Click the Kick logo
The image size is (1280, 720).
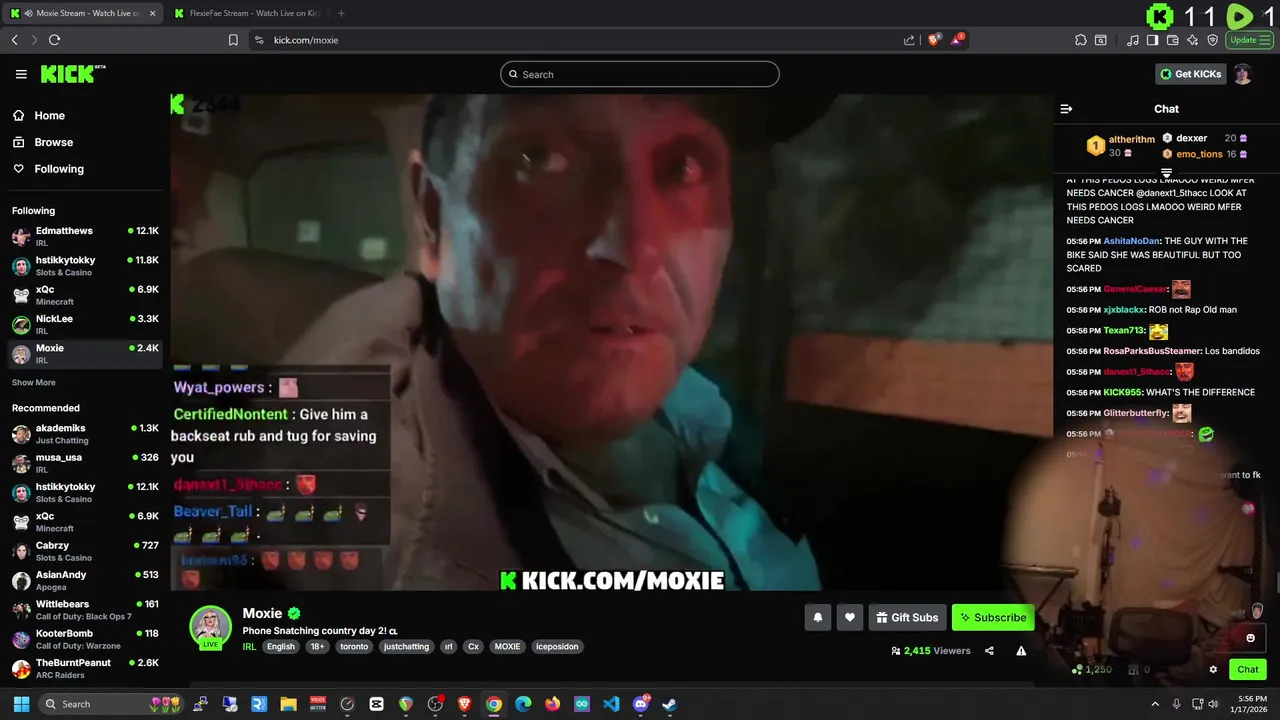[x=73, y=74]
